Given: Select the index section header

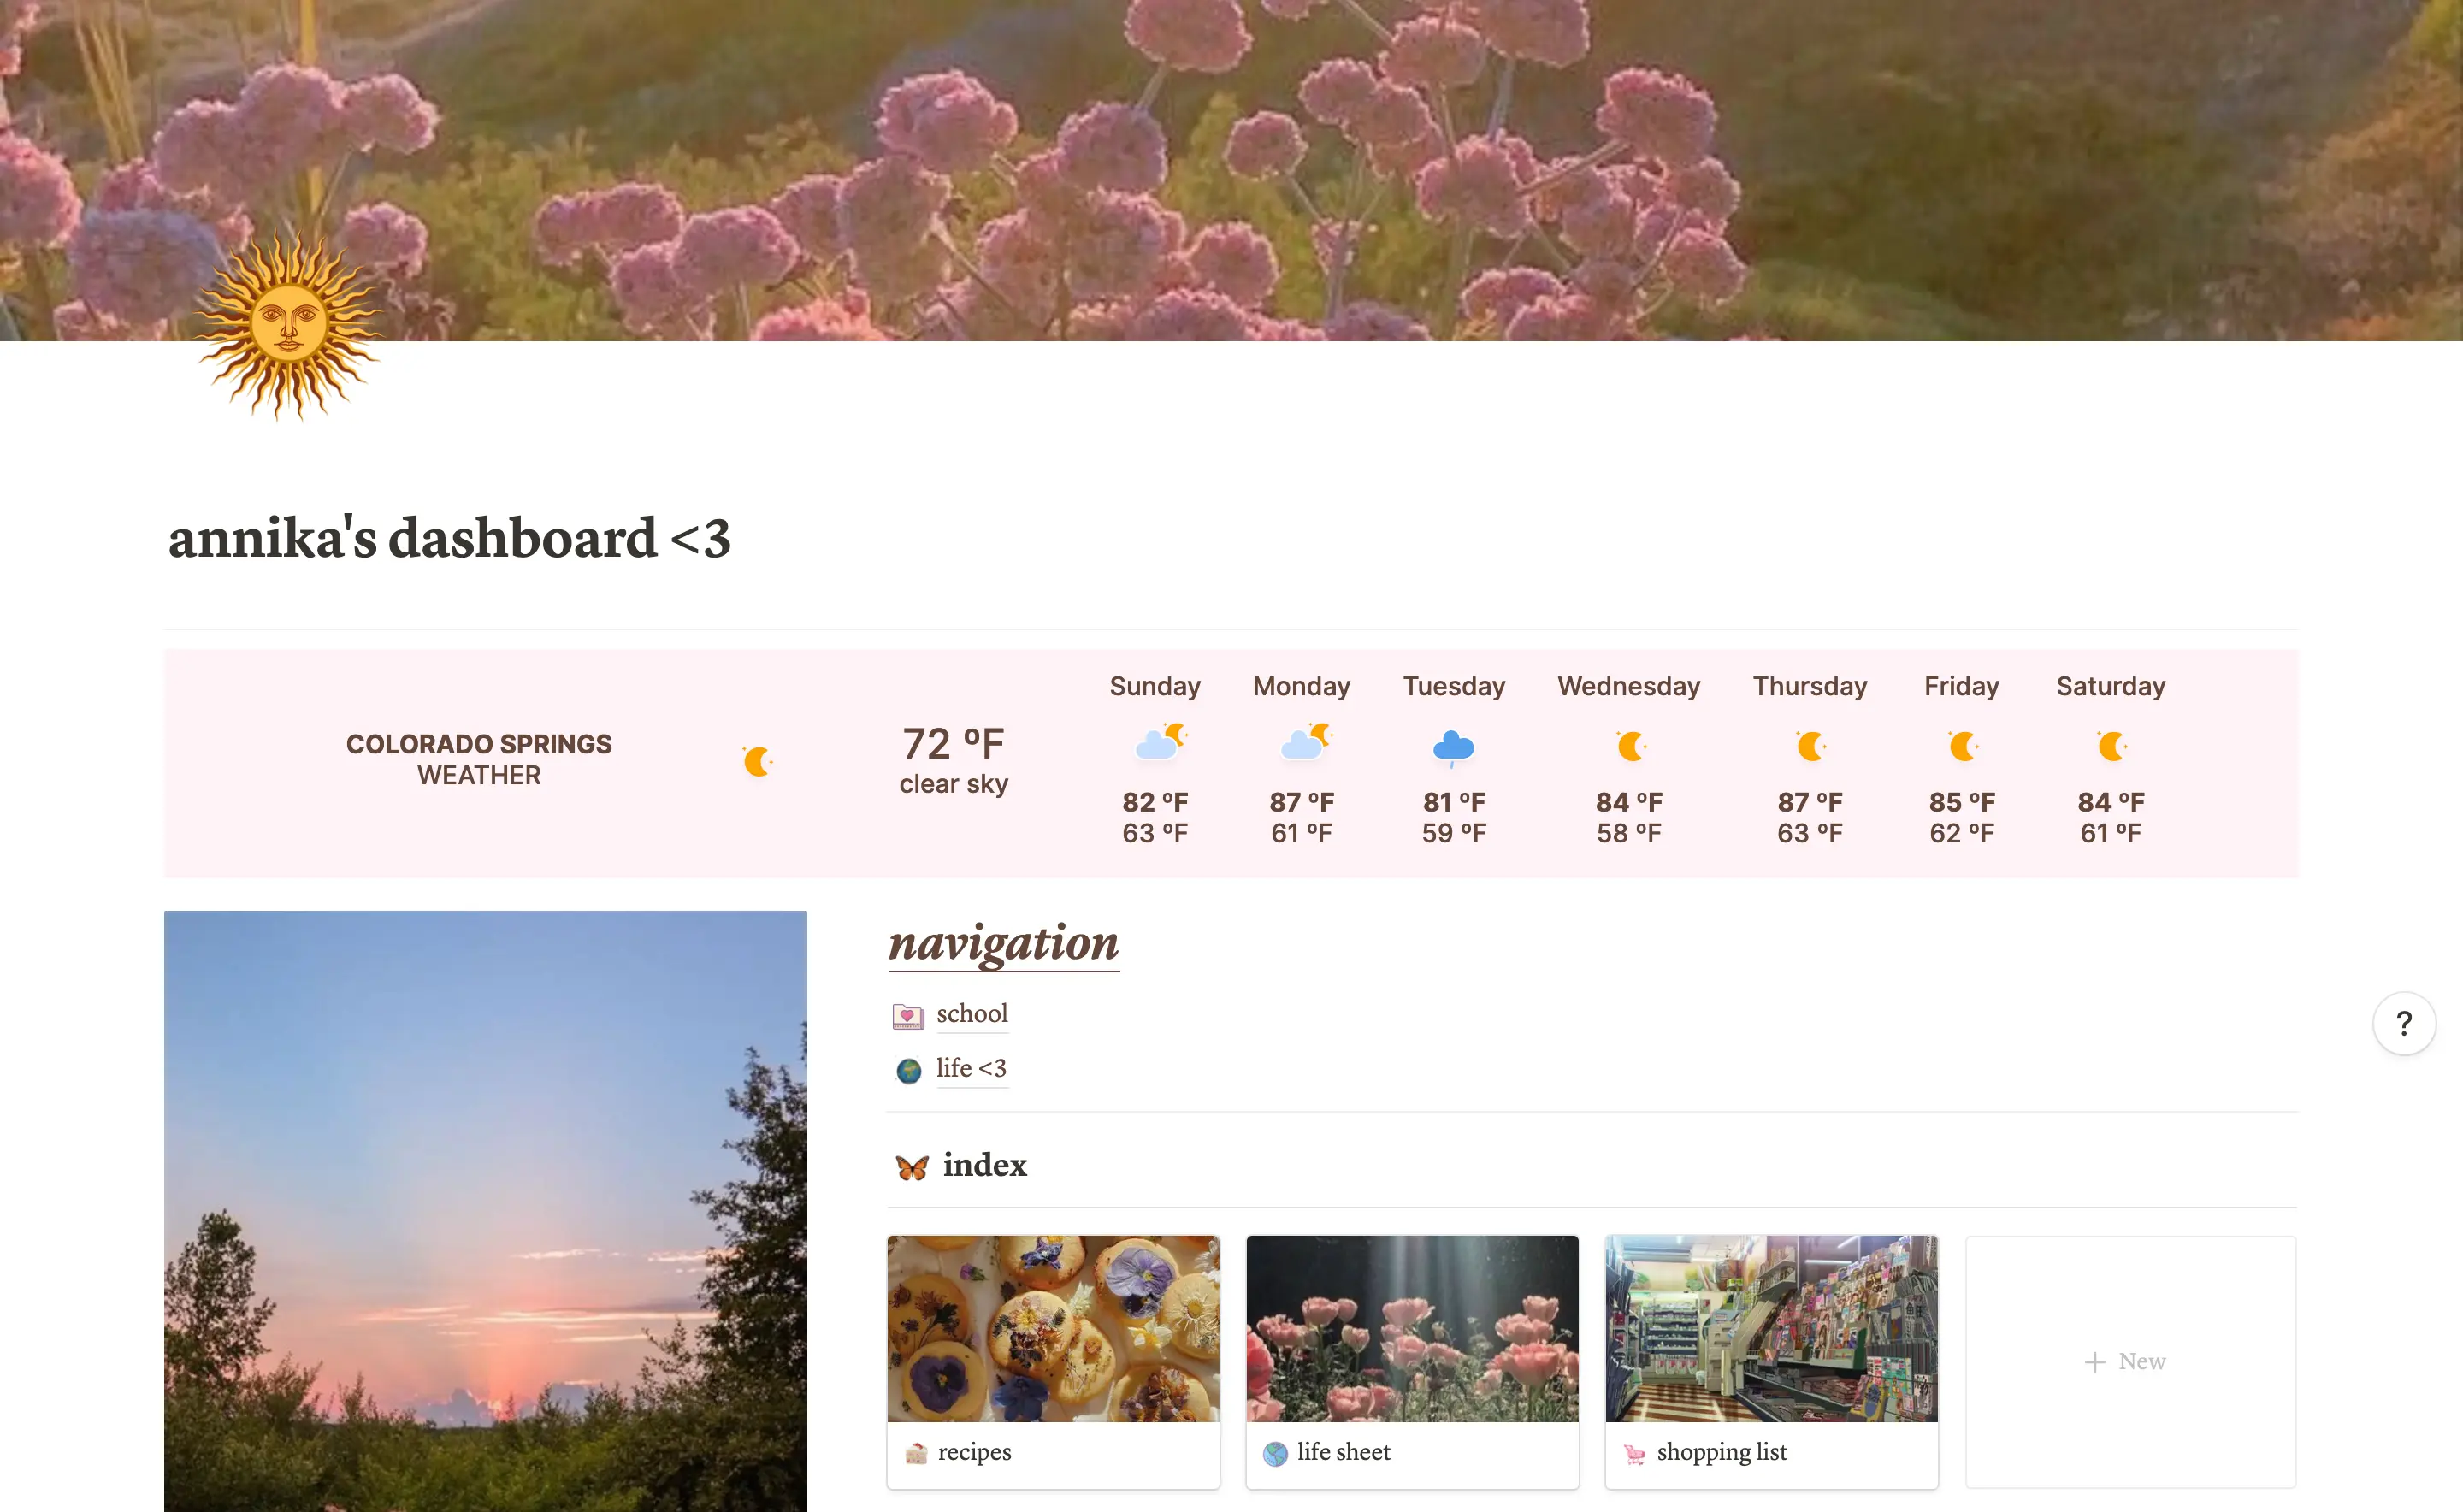Looking at the screenshot, I should click(x=978, y=1166).
